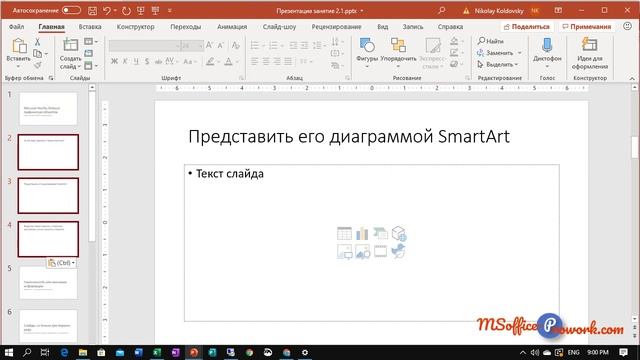Open the Выделить dropdown

498,64
